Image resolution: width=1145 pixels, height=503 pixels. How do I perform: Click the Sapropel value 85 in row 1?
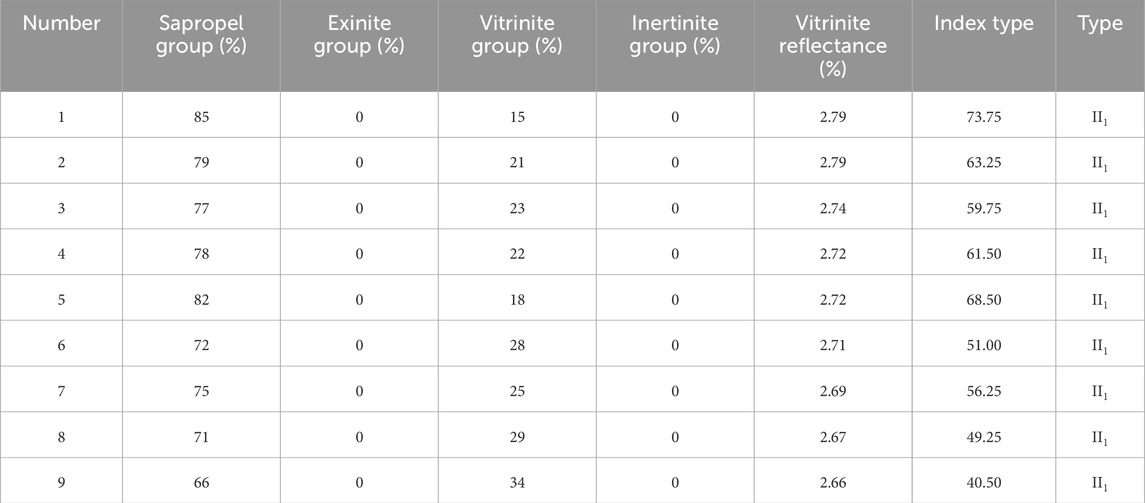(x=201, y=116)
